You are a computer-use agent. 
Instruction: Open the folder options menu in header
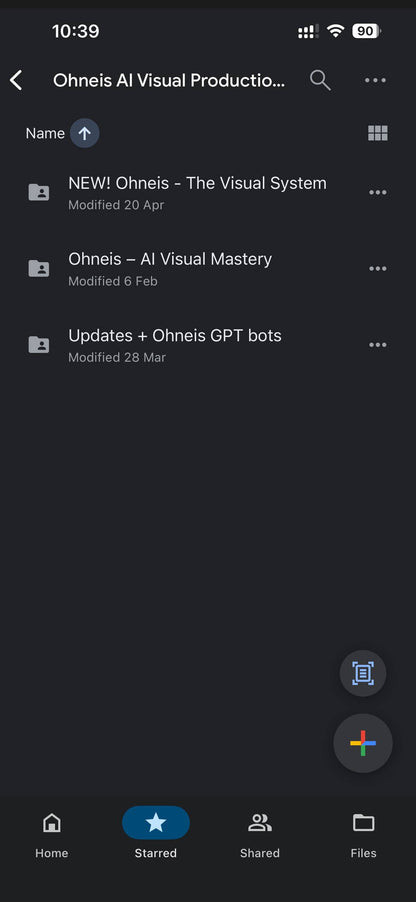pos(375,81)
